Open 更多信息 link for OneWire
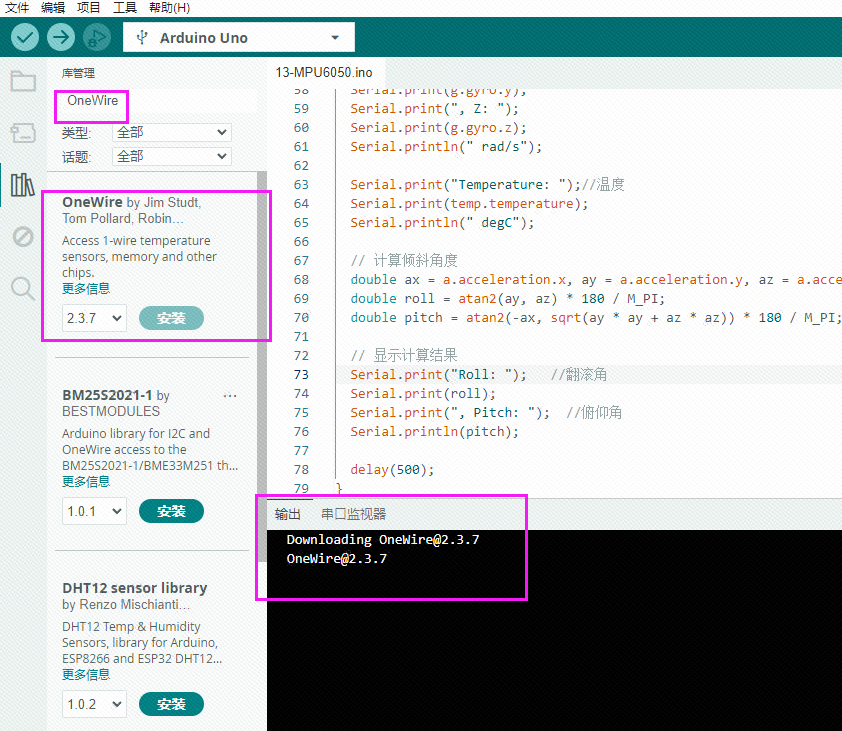The height and width of the screenshot is (731, 842). [86, 288]
